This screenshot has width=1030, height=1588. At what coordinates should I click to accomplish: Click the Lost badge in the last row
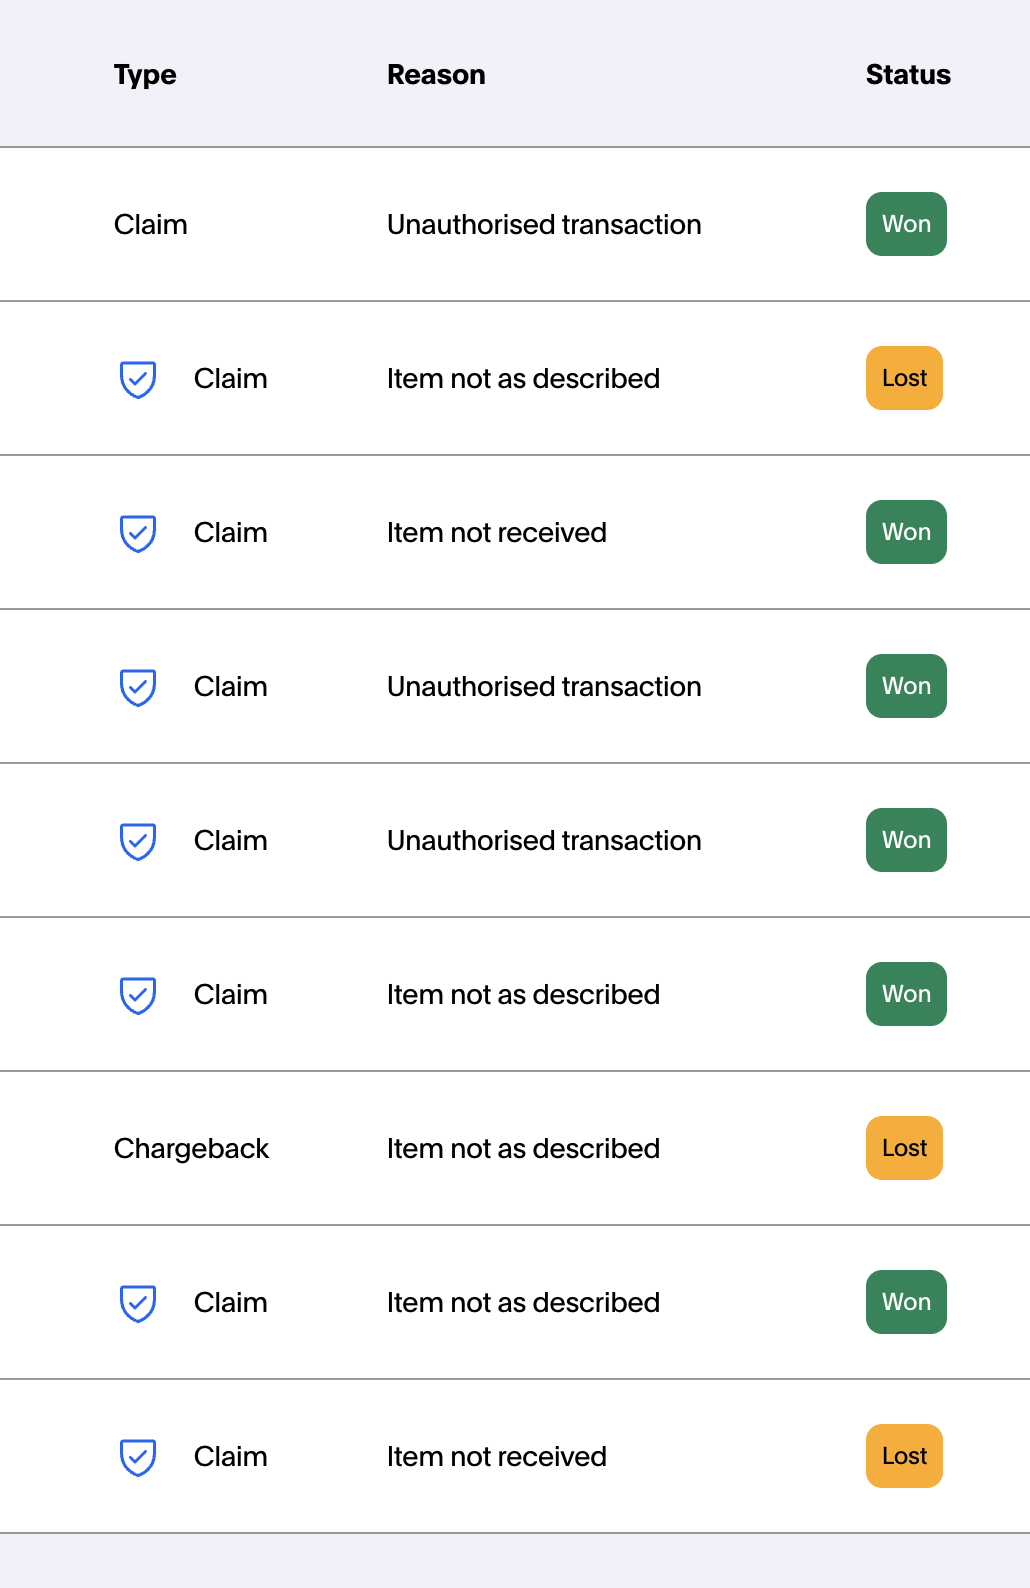click(x=904, y=1456)
